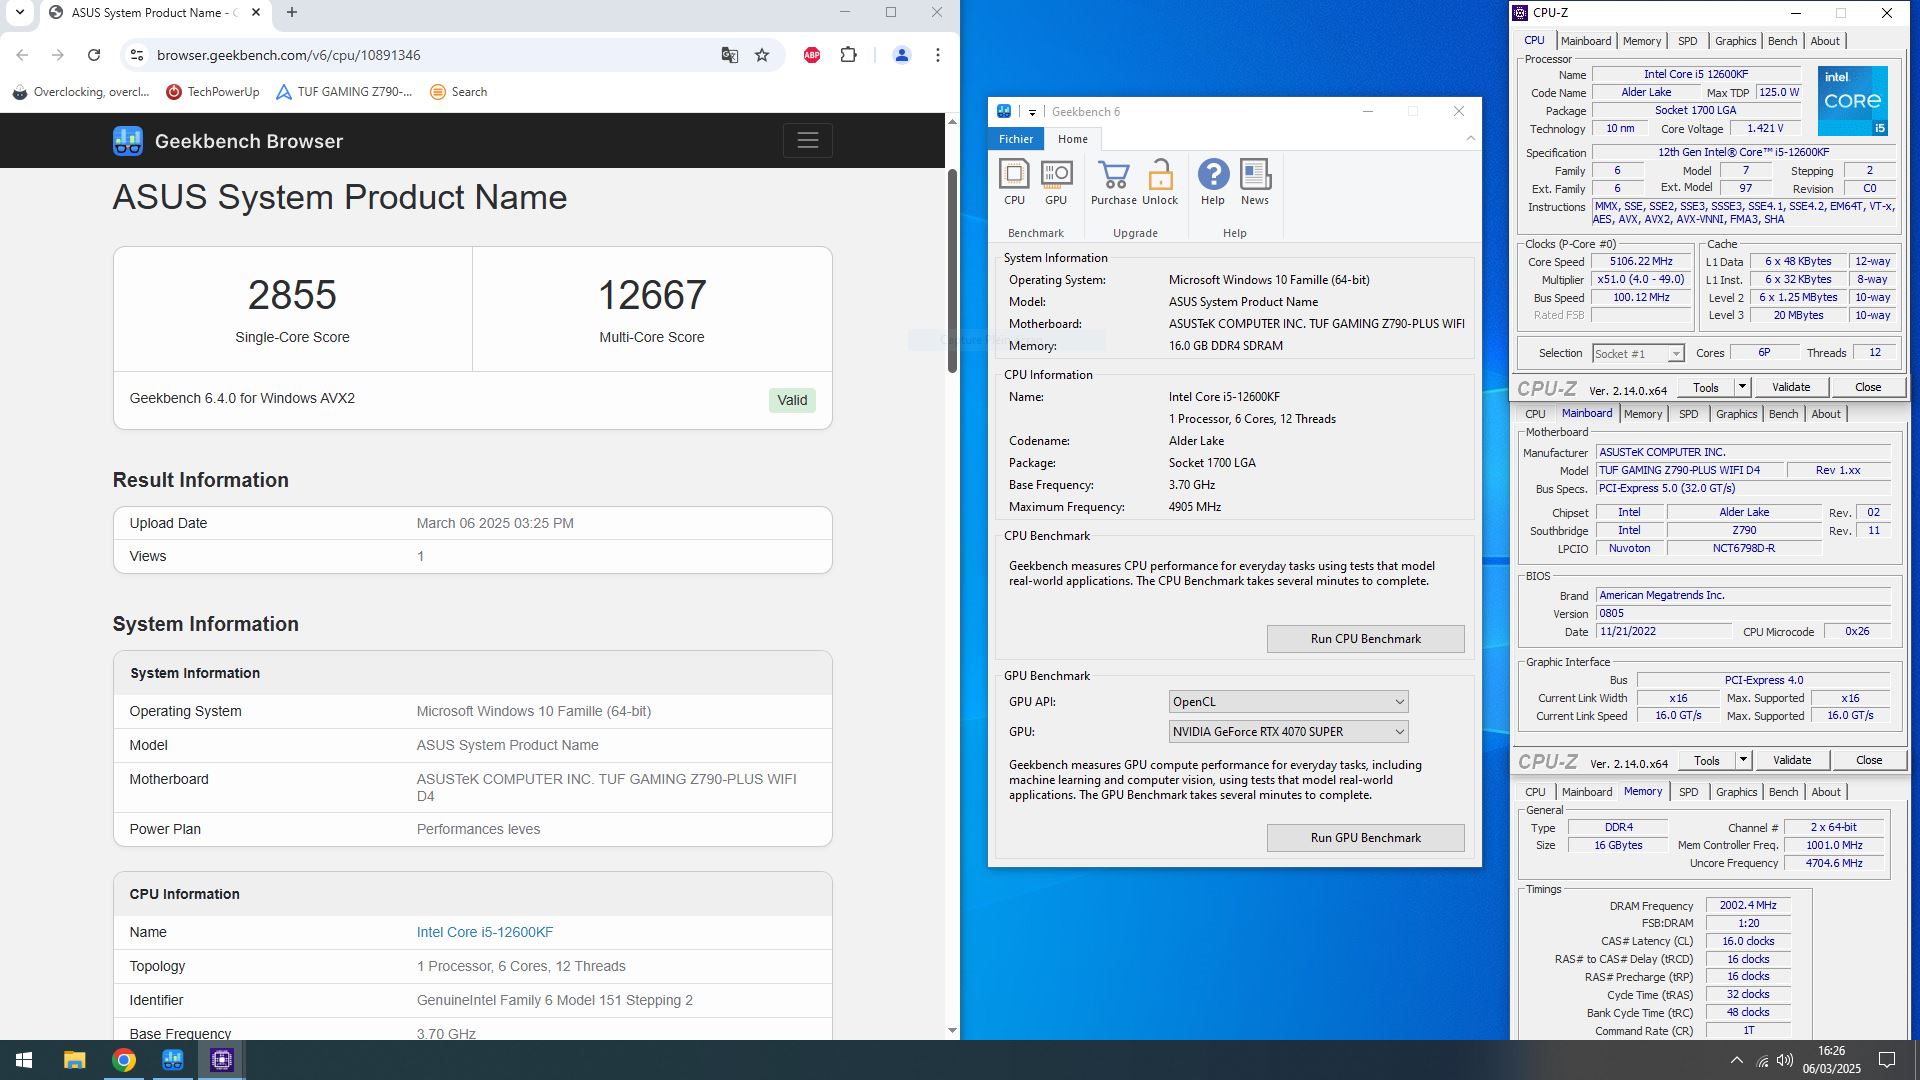Click Close button in middle CPU-Z window
The image size is (1920, 1080).
pyautogui.click(x=1868, y=760)
